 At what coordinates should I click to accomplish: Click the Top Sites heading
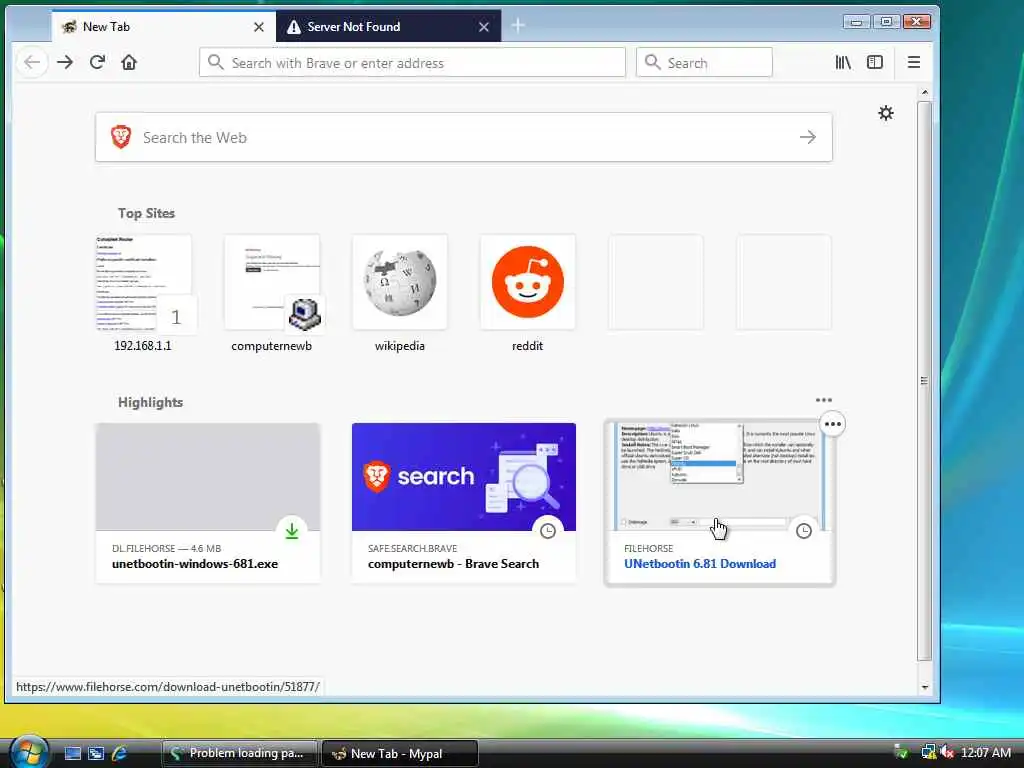(146, 214)
